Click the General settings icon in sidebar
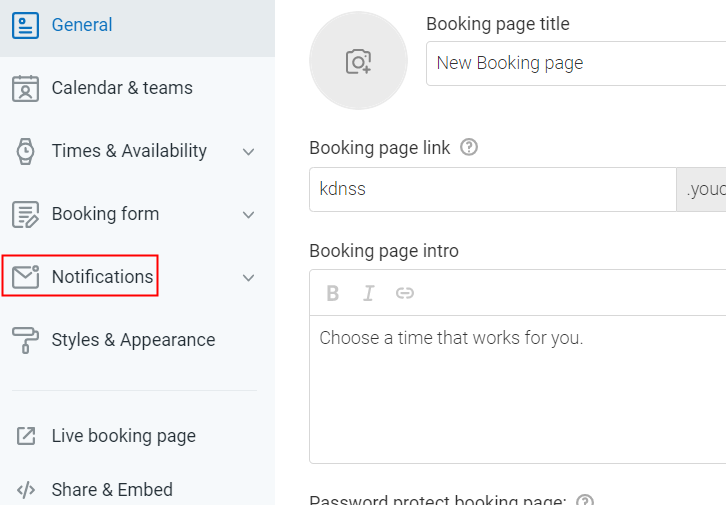This screenshot has width=726, height=505. click(x=25, y=25)
